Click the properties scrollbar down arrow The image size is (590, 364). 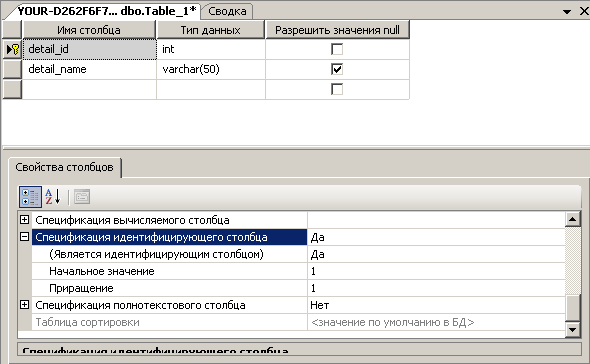click(573, 330)
